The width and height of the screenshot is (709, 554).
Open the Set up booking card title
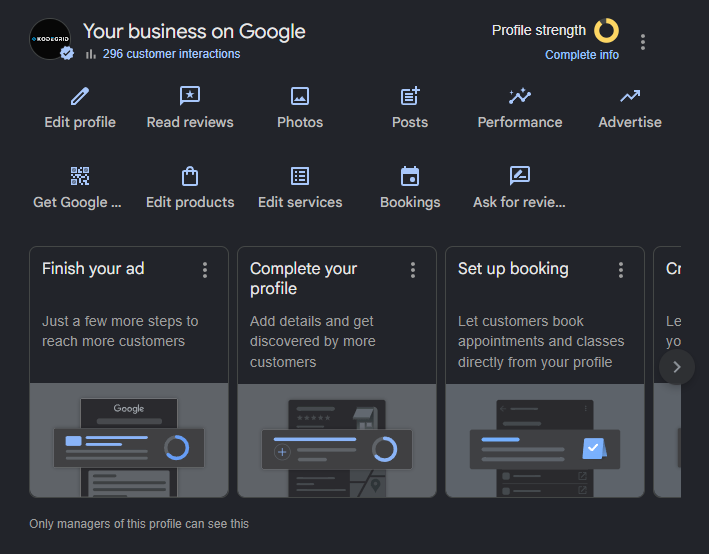click(x=513, y=269)
